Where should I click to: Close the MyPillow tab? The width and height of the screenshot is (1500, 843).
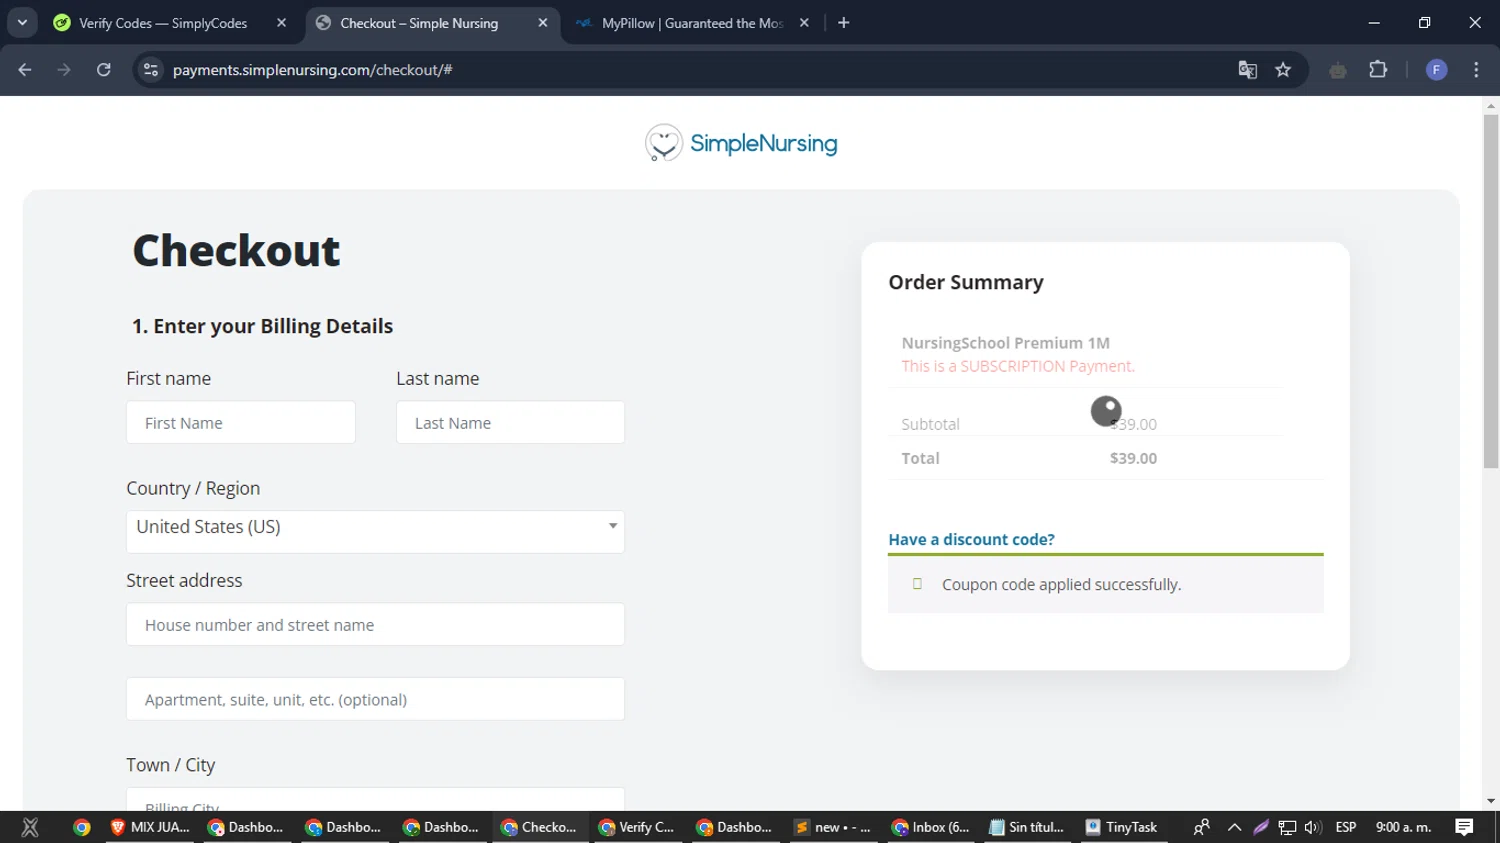[804, 23]
